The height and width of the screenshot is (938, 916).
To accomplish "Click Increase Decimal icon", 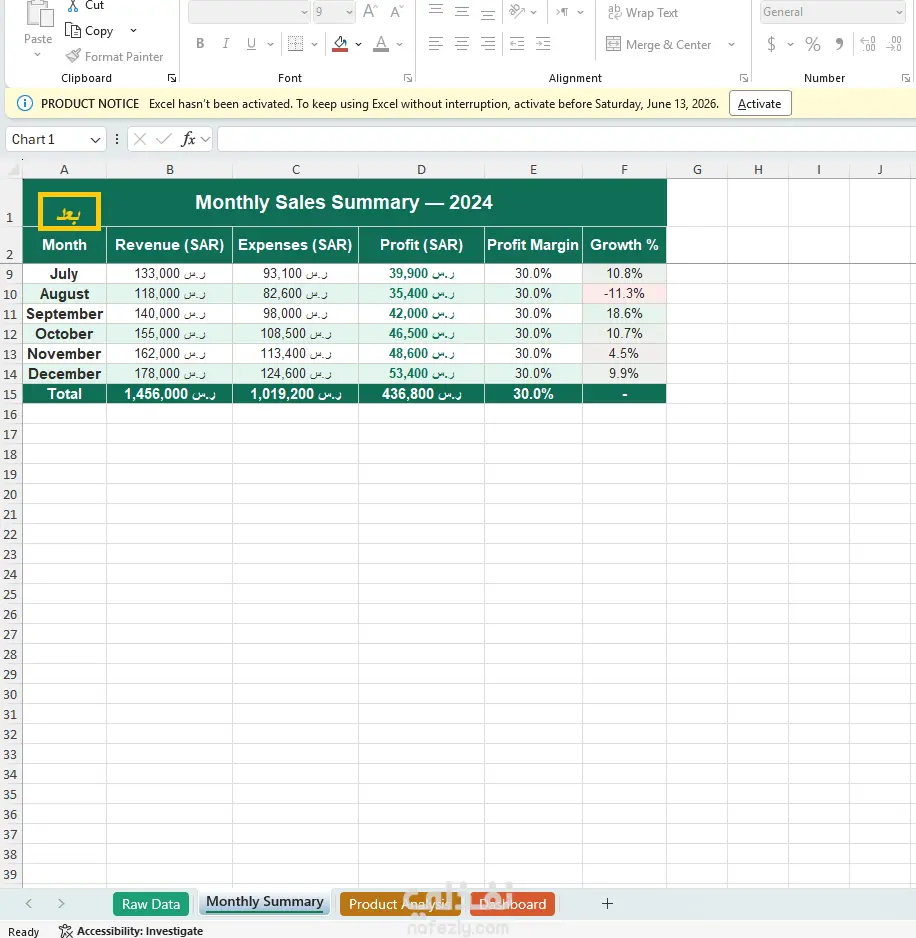I will [868, 44].
